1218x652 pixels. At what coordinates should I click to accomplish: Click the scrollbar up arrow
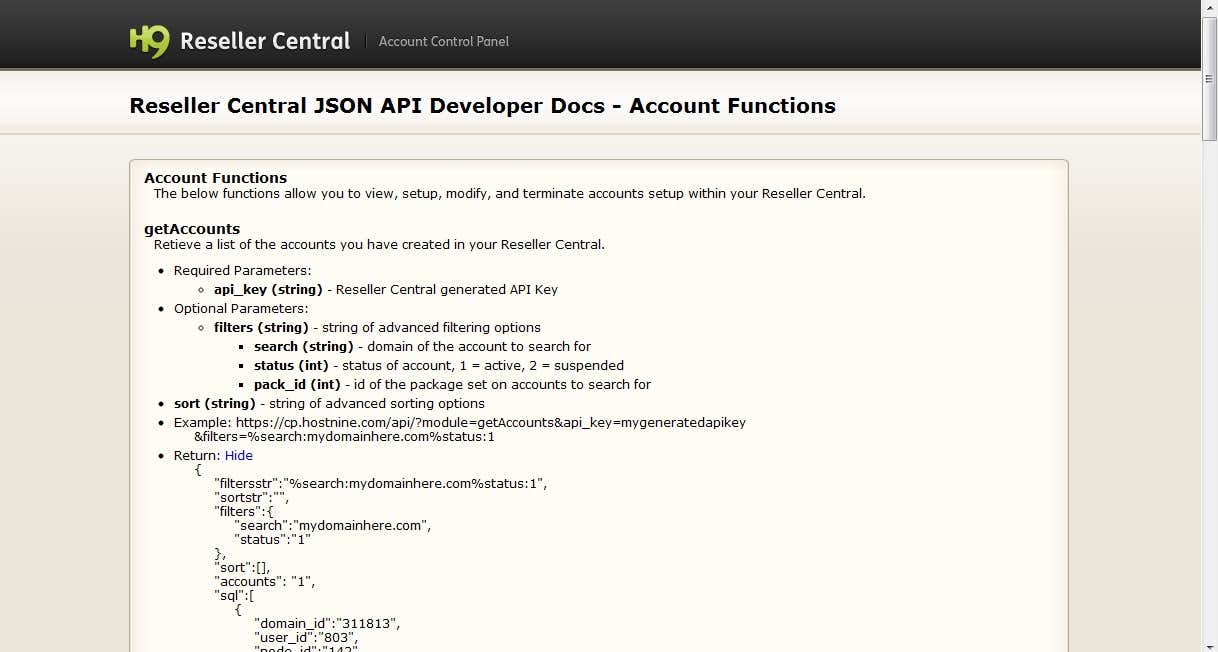pos(1209,7)
